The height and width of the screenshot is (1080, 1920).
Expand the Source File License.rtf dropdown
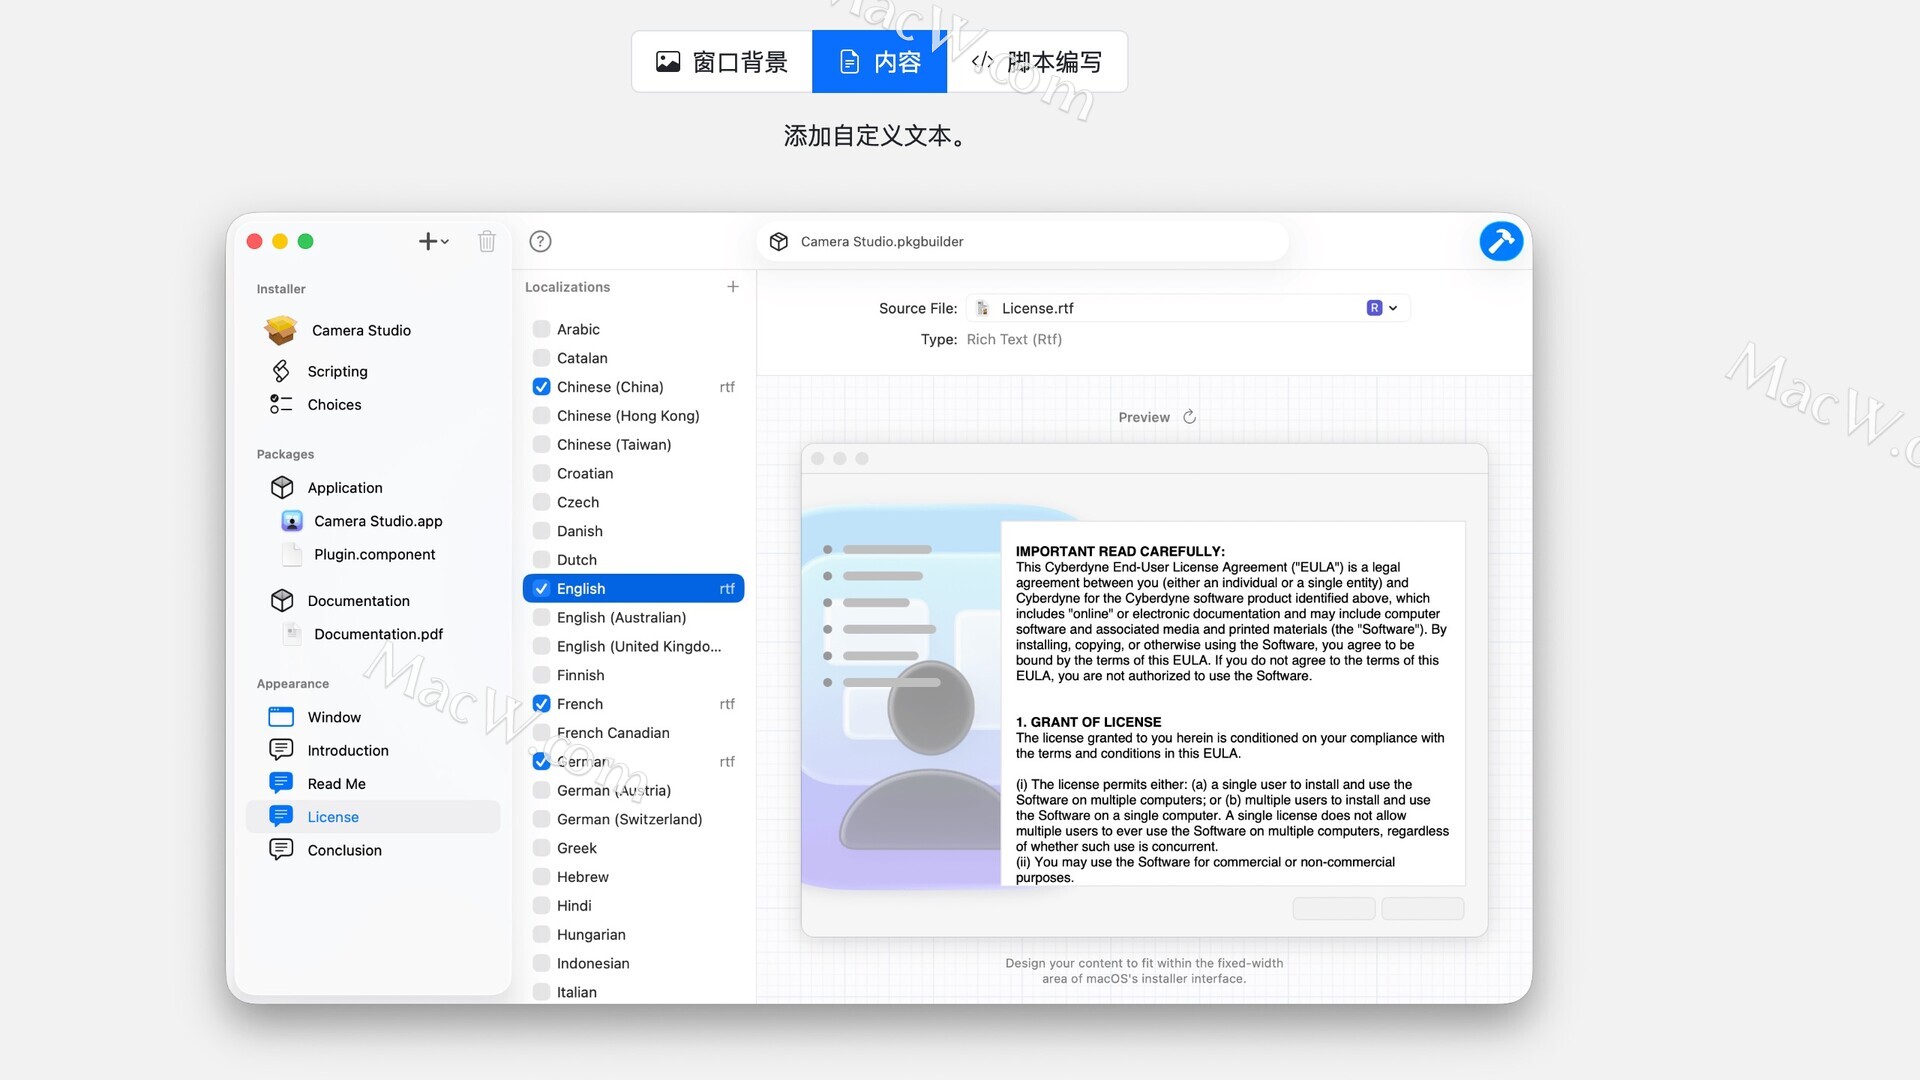coord(1382,308)
